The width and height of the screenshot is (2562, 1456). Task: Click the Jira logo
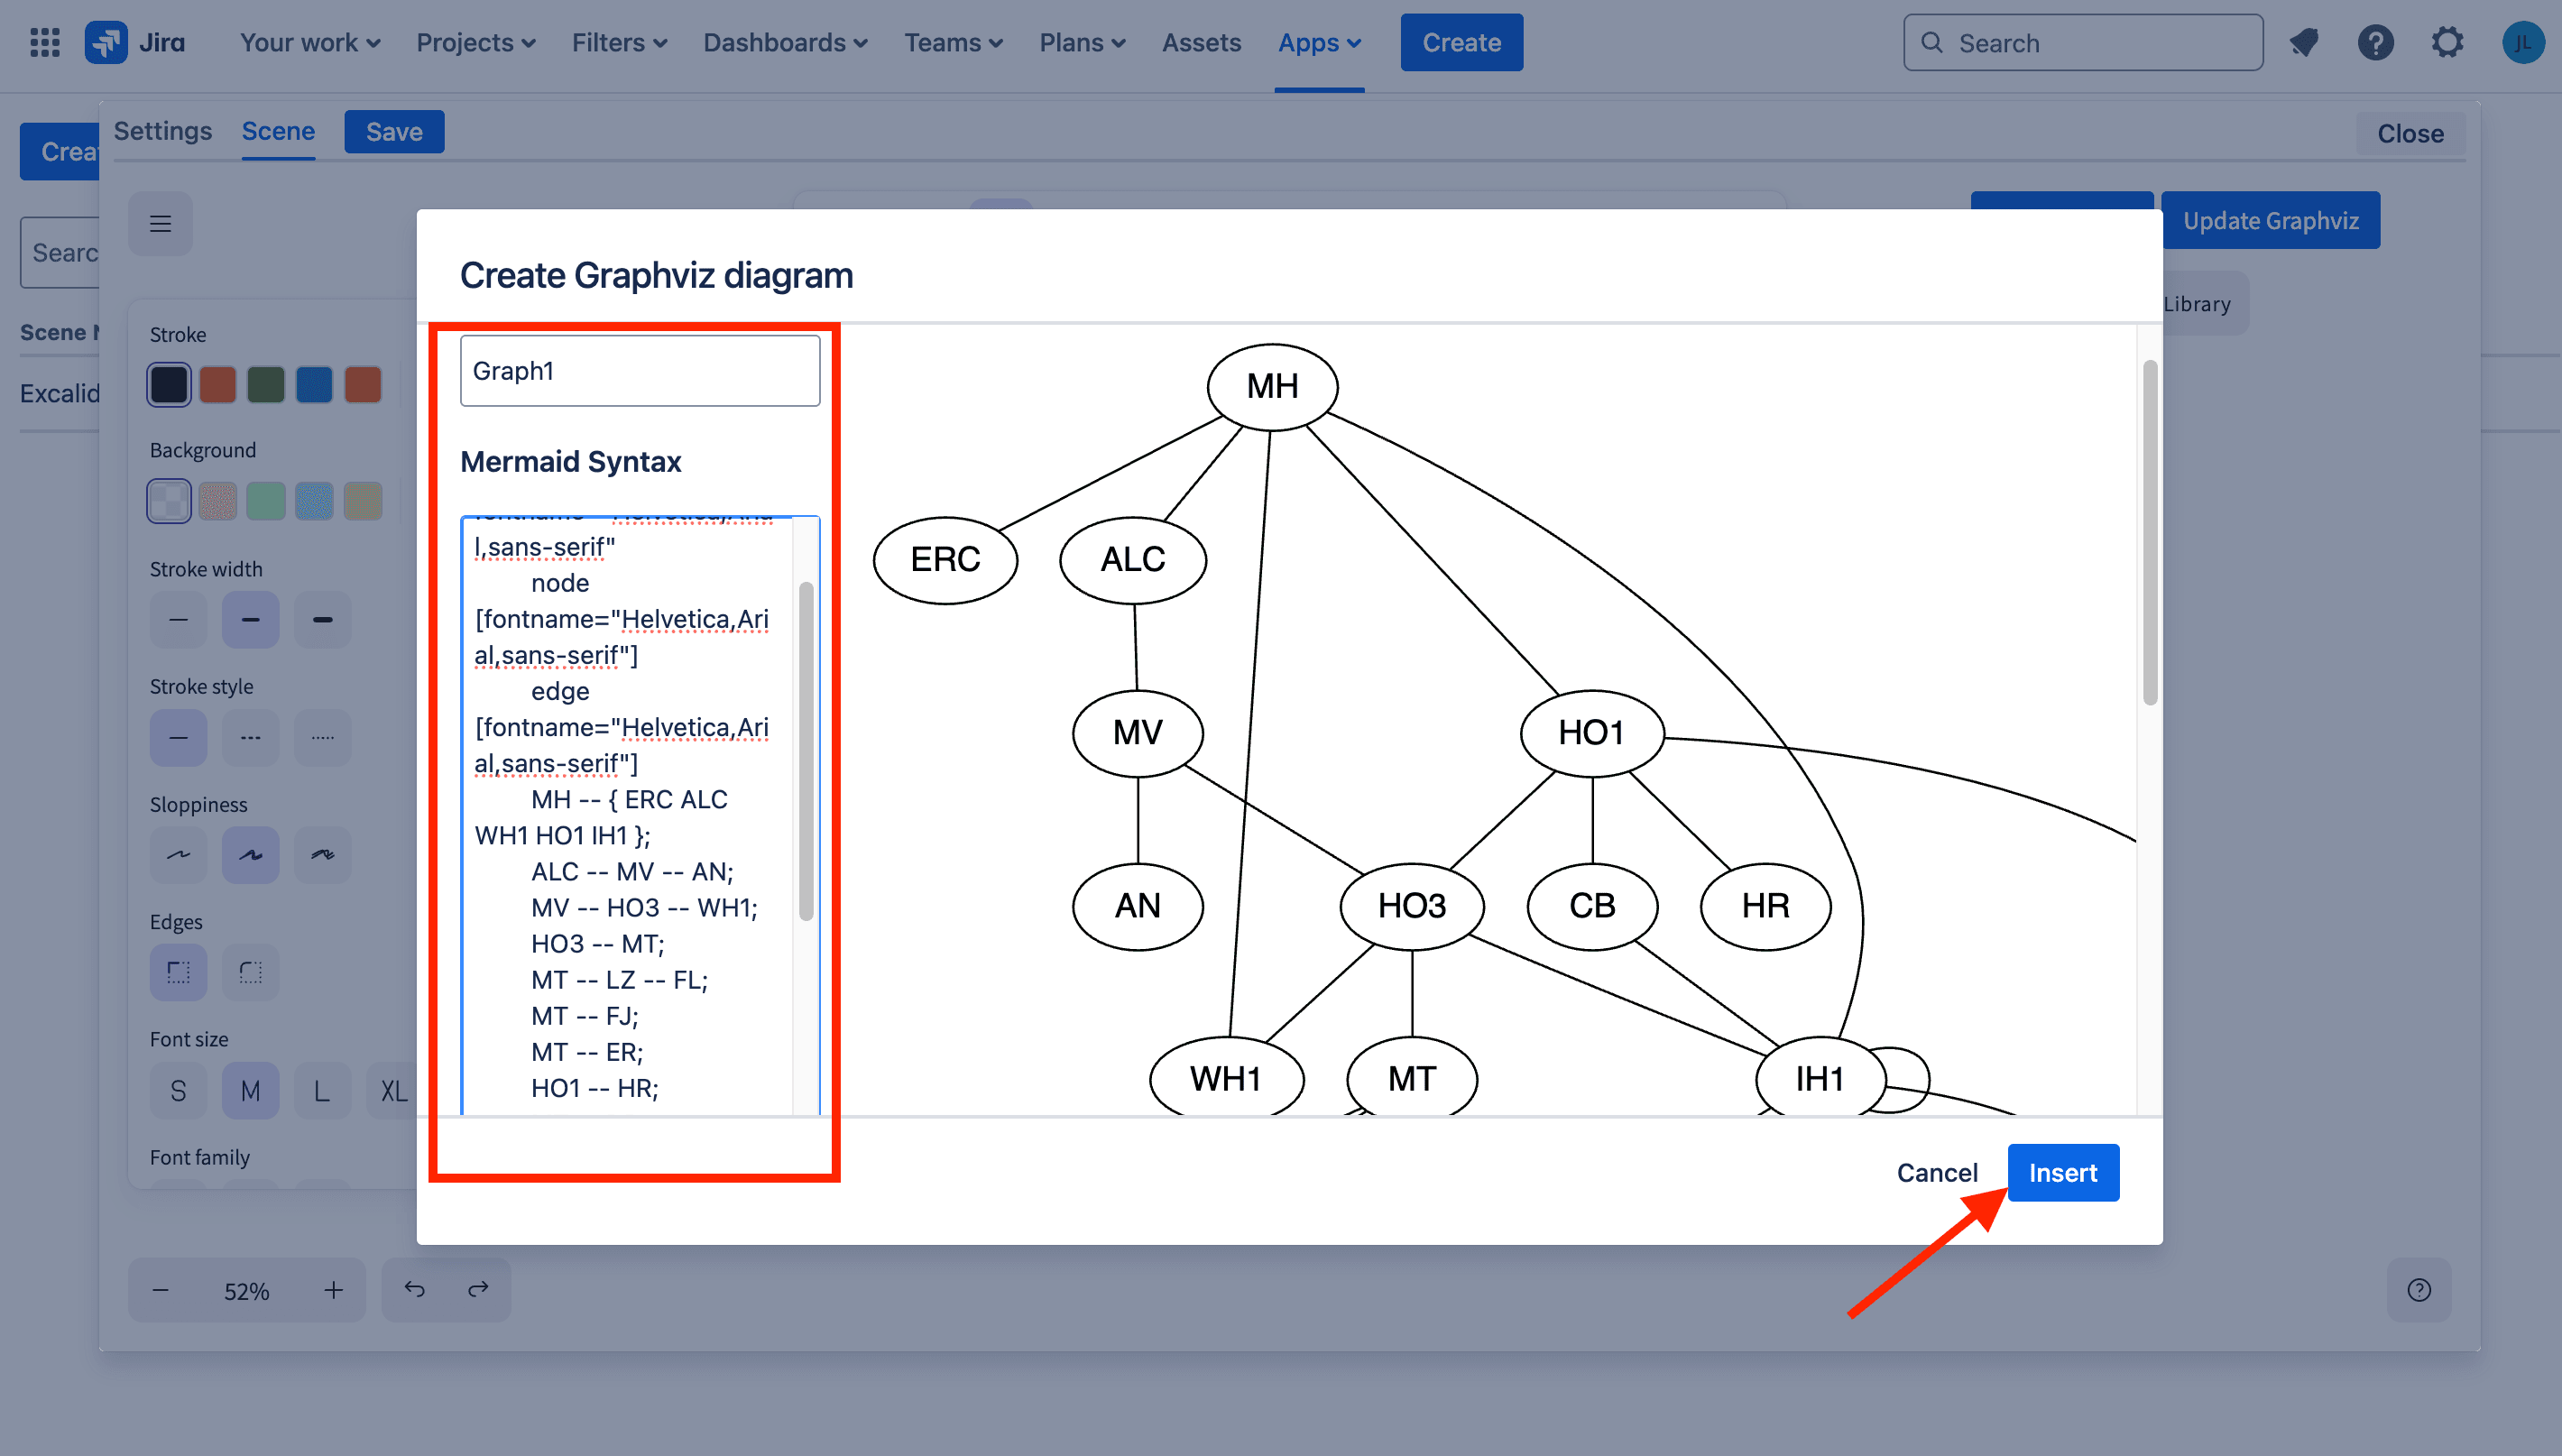tap(135, 43)
